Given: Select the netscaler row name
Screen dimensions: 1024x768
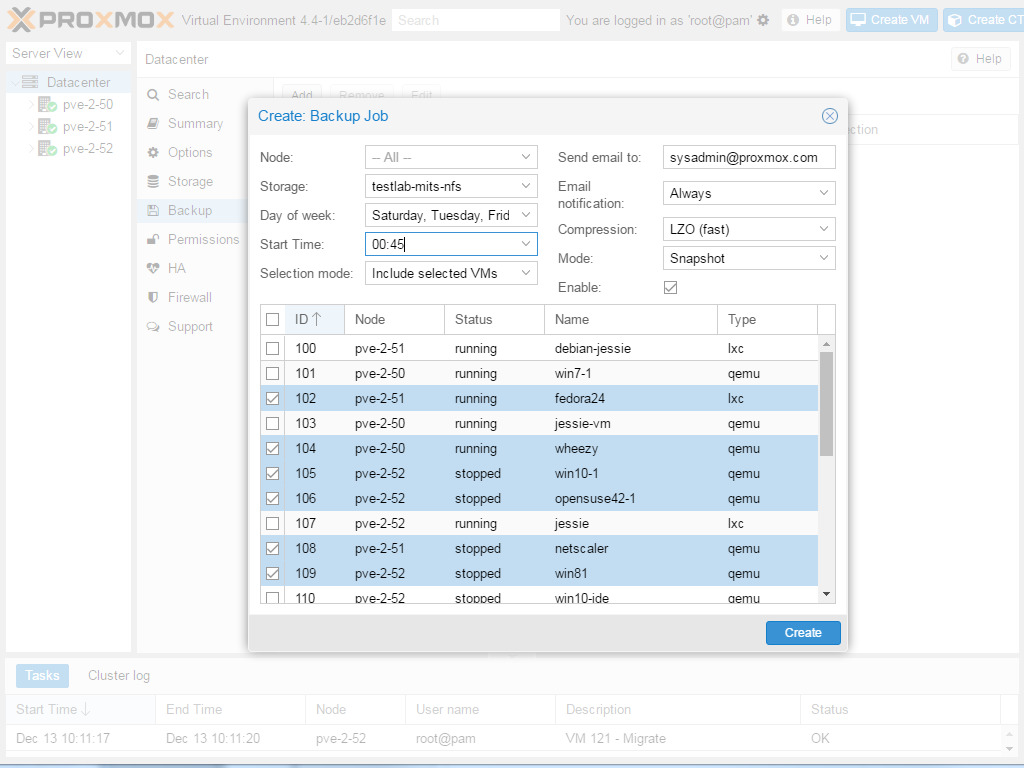Looking at the screenshot, I should click(581, 549).
